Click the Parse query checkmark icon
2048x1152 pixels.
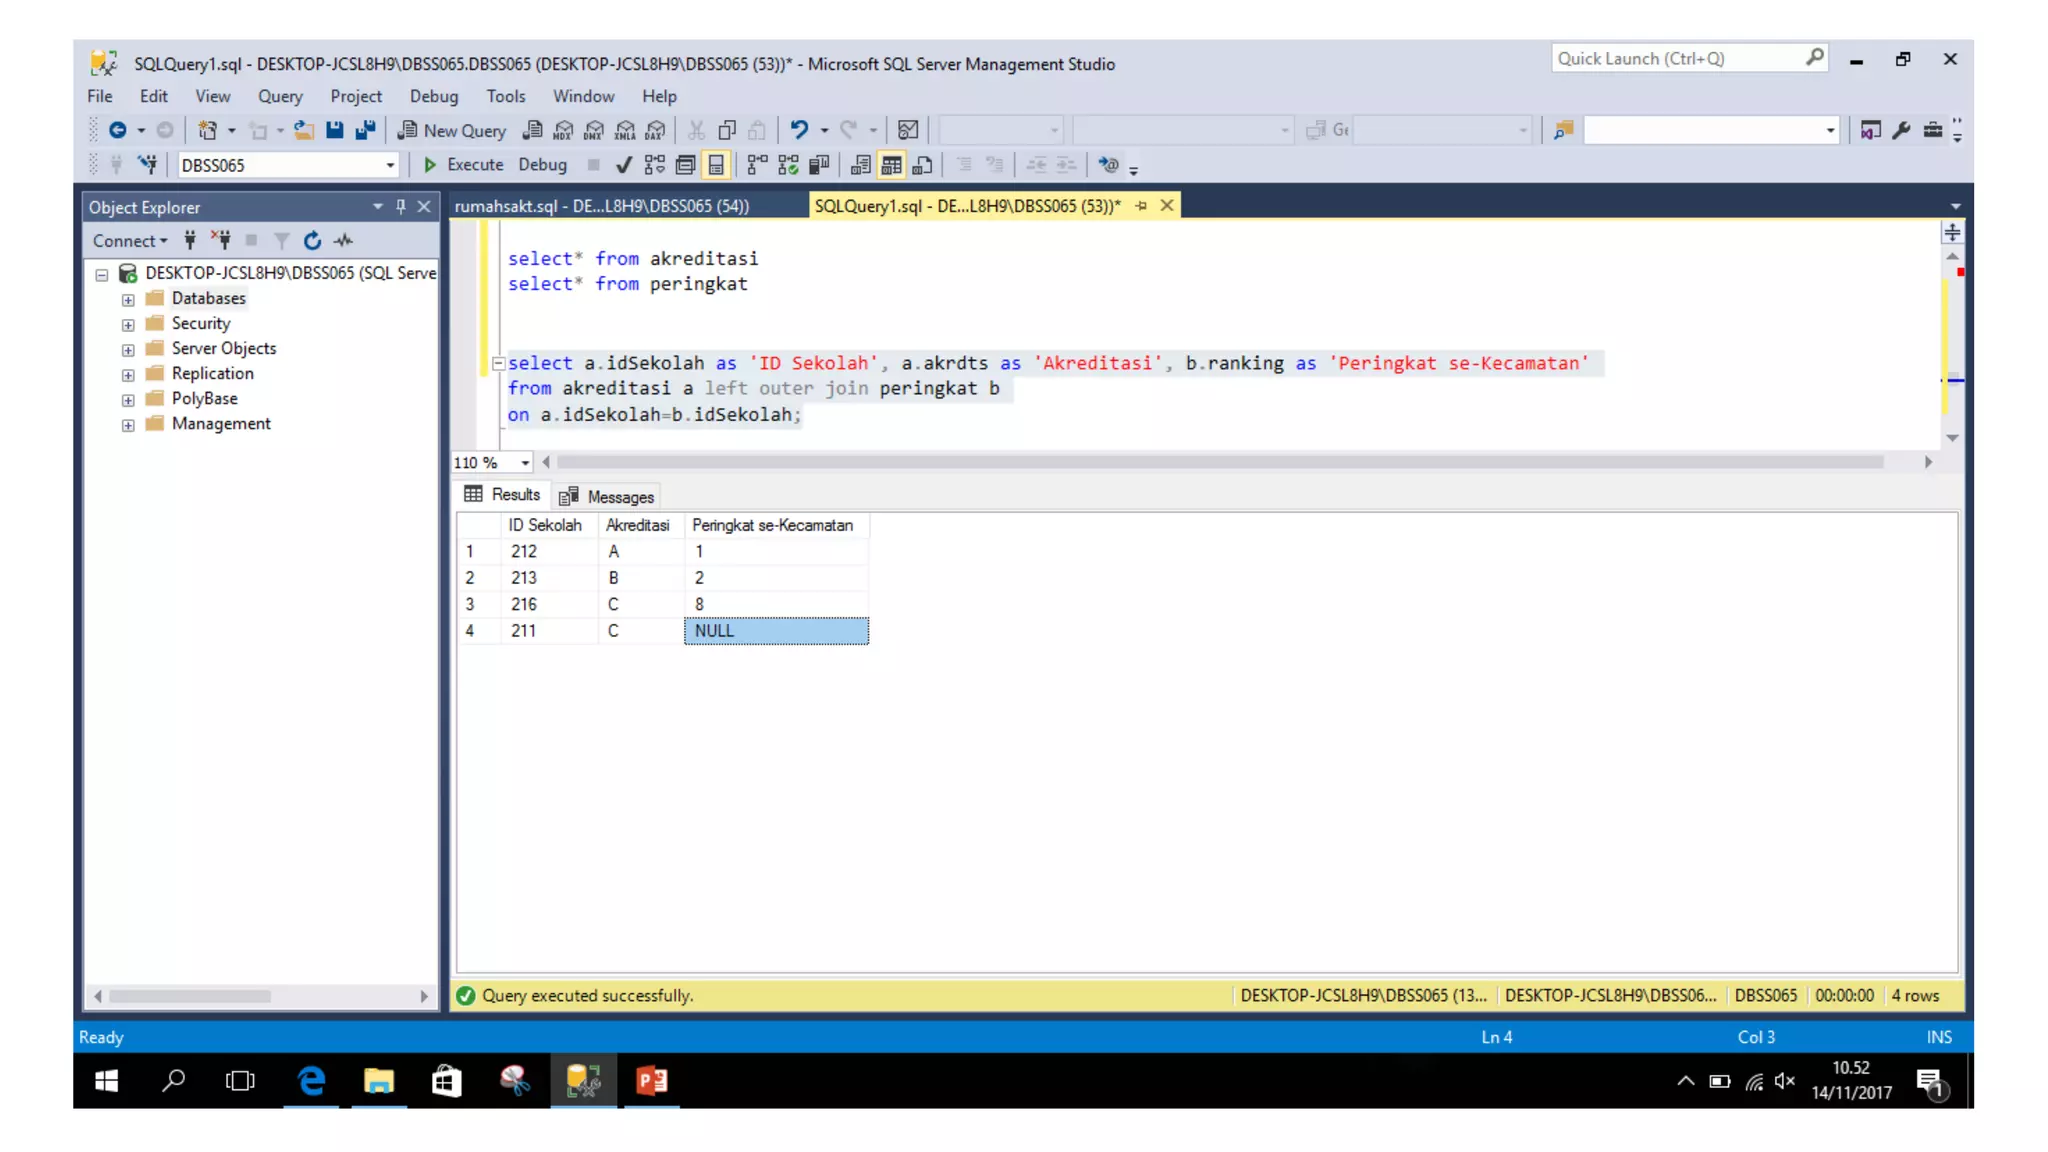(624, 165)
